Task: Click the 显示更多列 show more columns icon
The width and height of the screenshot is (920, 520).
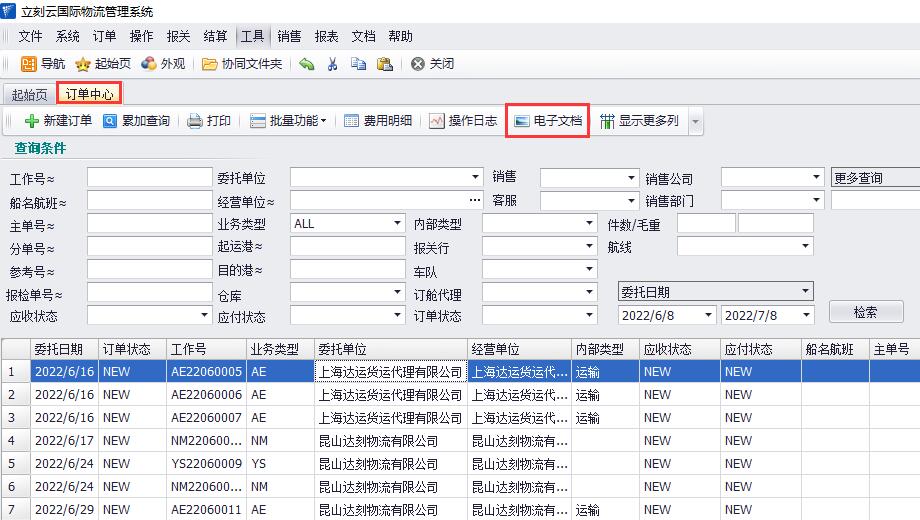Action: tap(607, 121)
